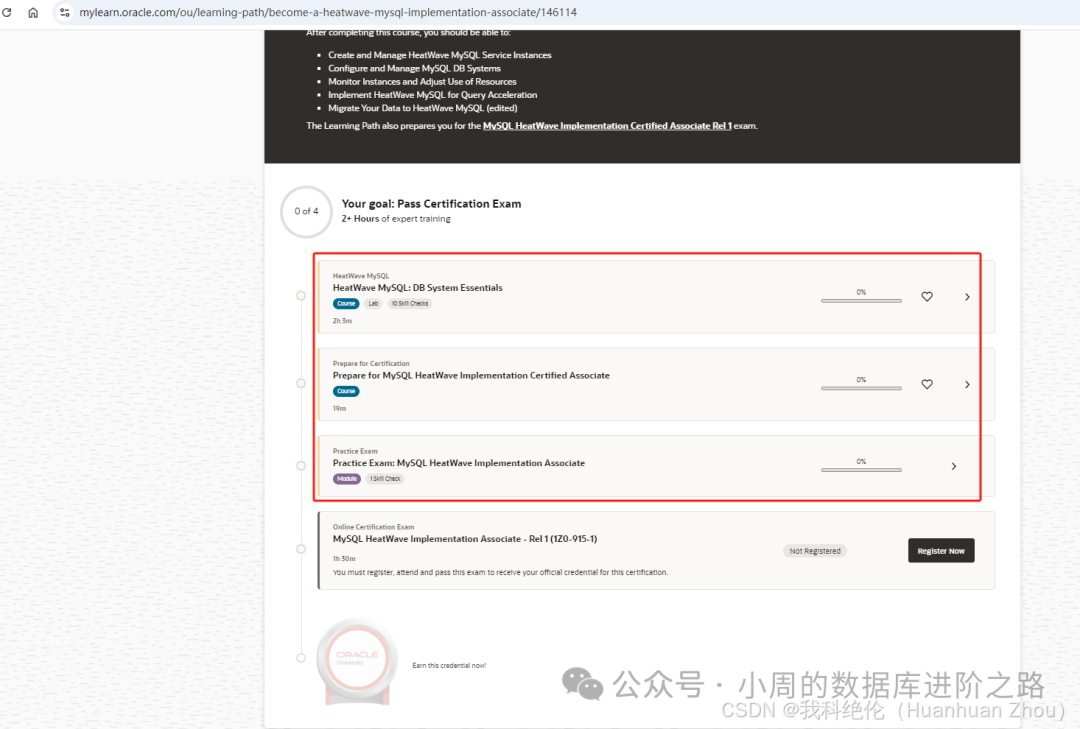Click the Course tag under Prepare for MySQL HeatWave
Image resolution: width=1080 pixels, height=729 pixels.
click(346, 391)
